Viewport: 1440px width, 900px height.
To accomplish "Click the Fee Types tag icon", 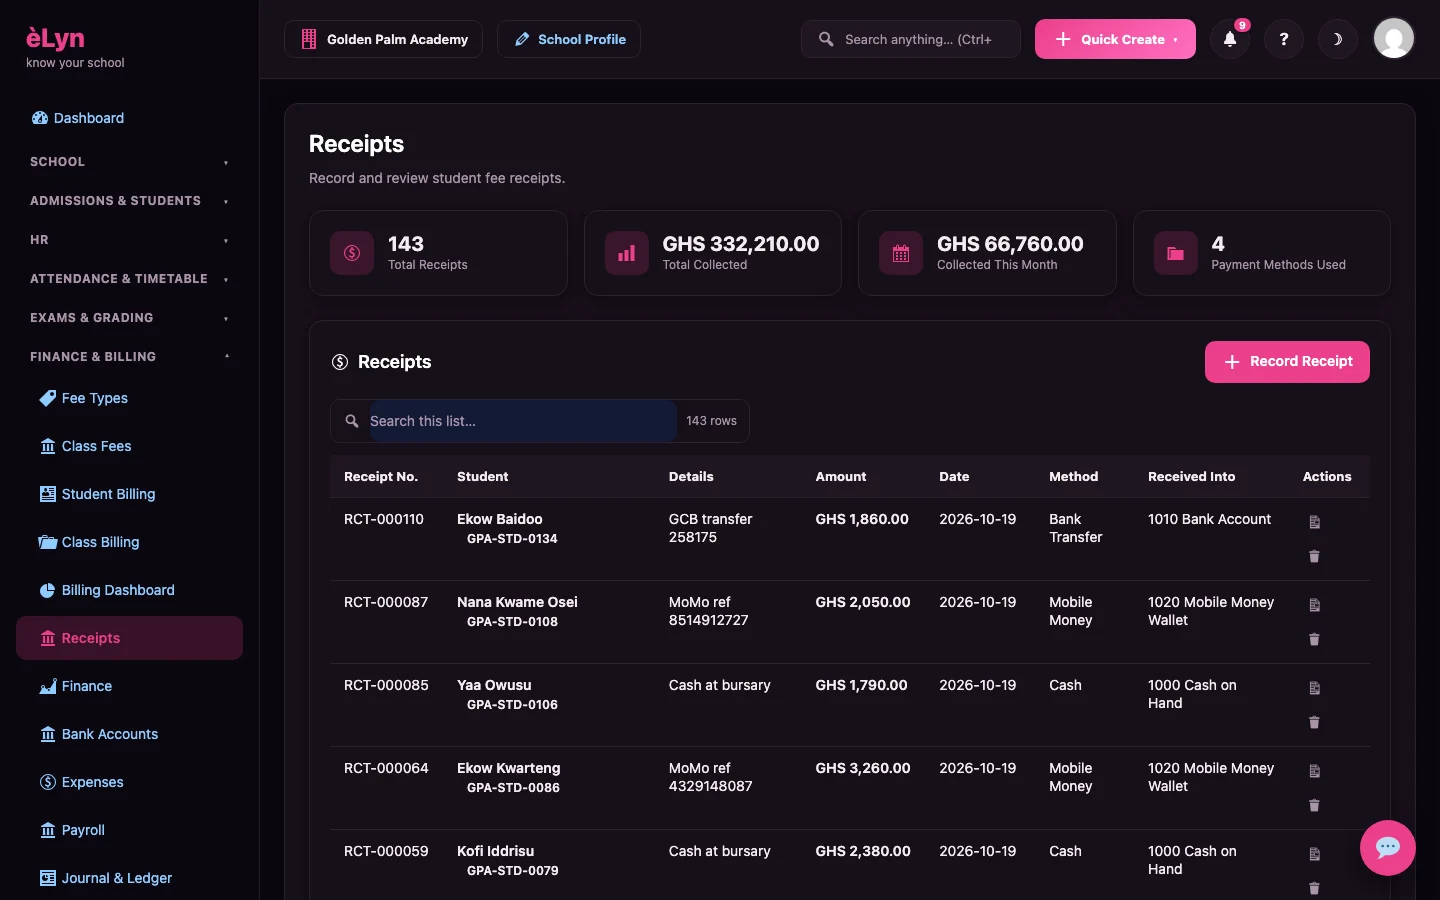I will (48, 398).
